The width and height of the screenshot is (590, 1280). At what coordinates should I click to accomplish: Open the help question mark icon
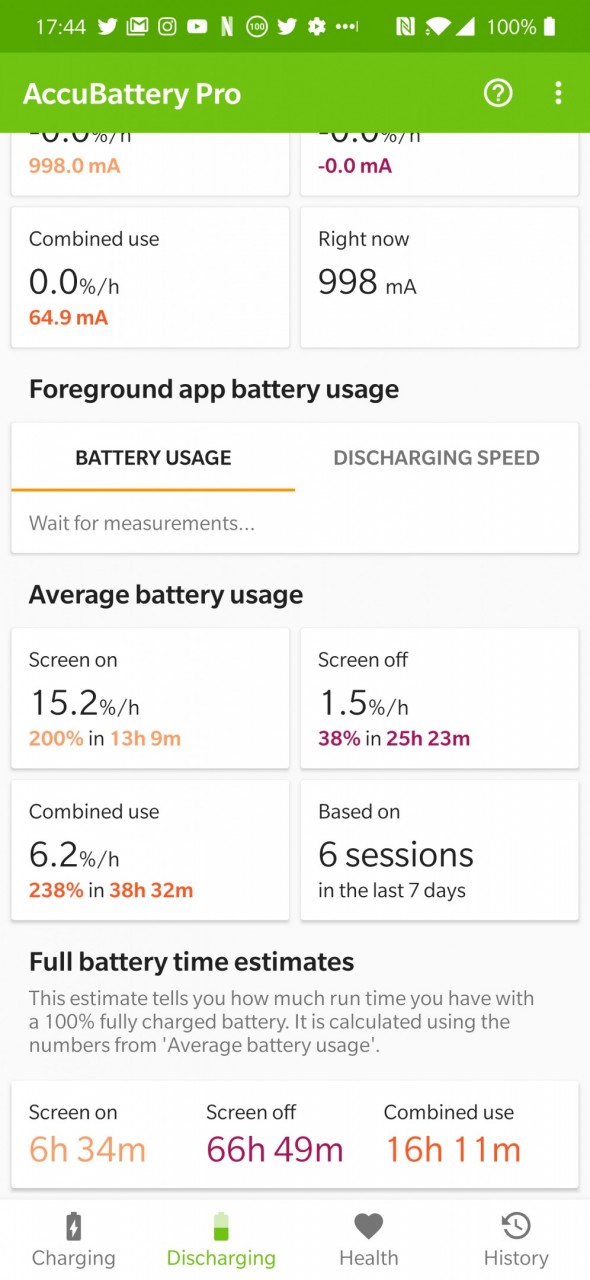(x=498, y=93)
